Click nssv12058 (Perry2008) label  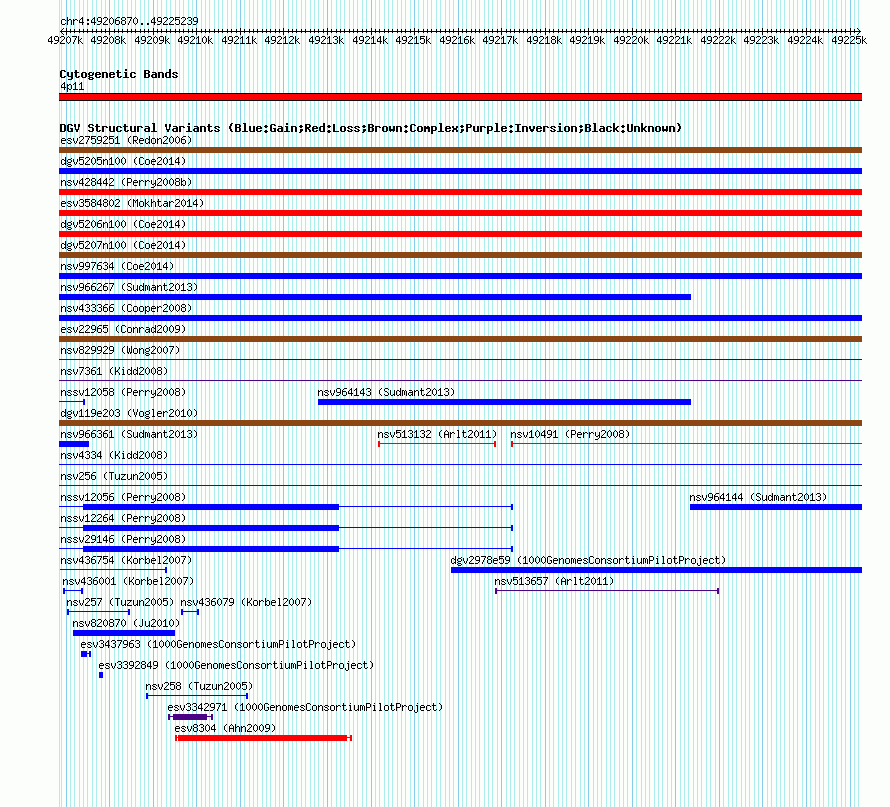[123, 392]
